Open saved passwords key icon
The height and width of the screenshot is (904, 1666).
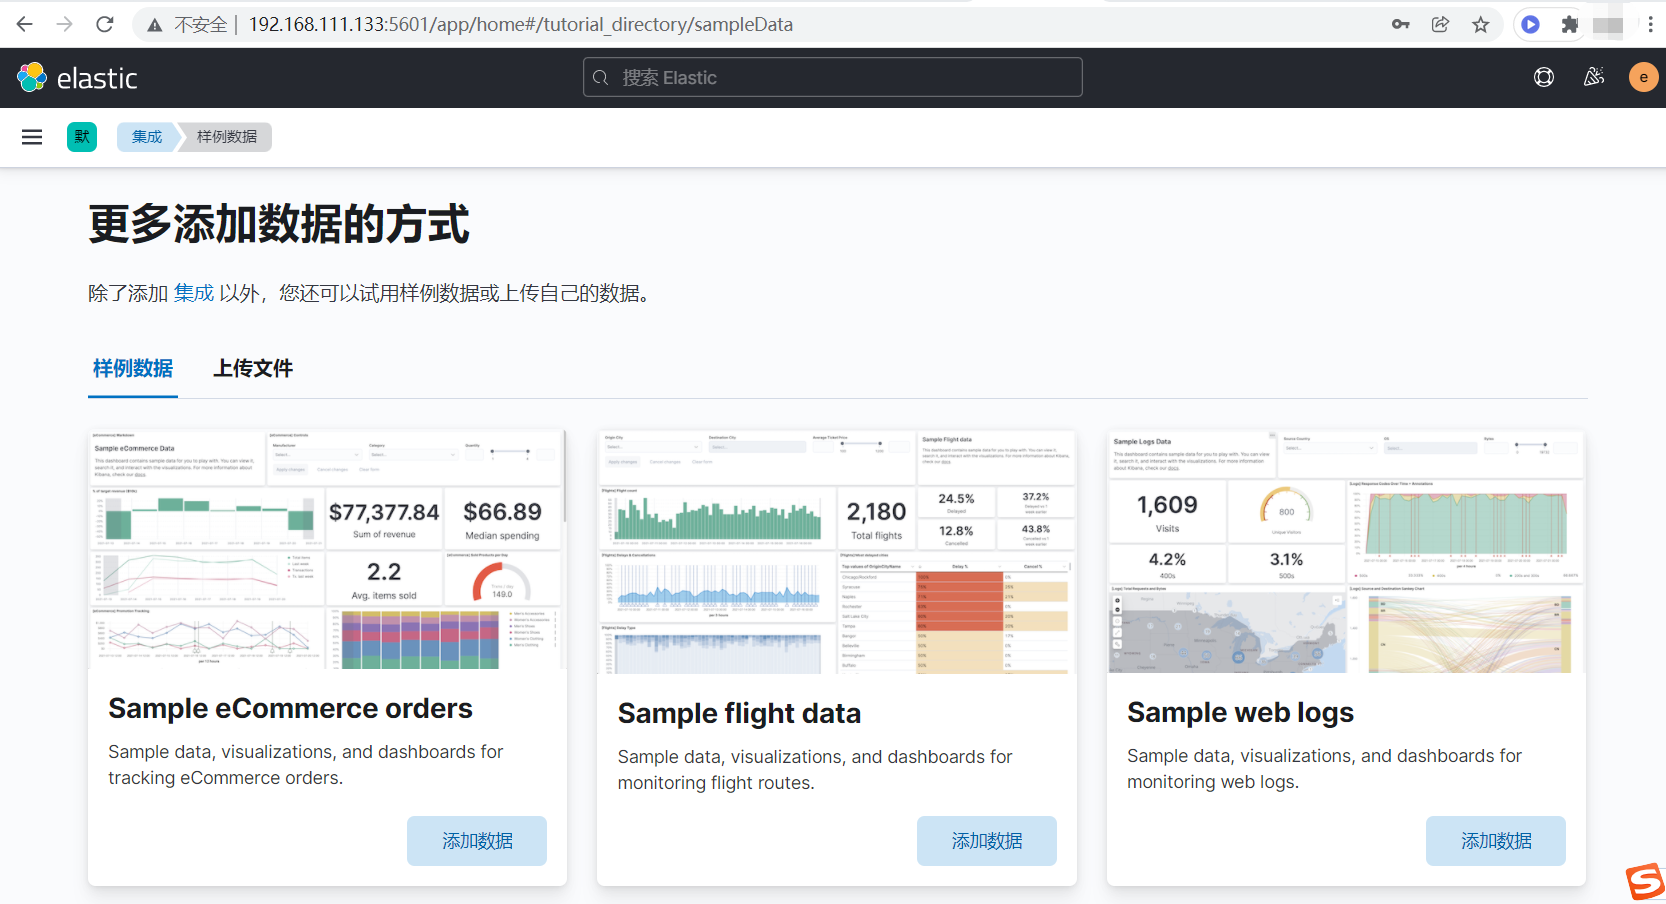pyautogui.click(x=1400, y=24)
